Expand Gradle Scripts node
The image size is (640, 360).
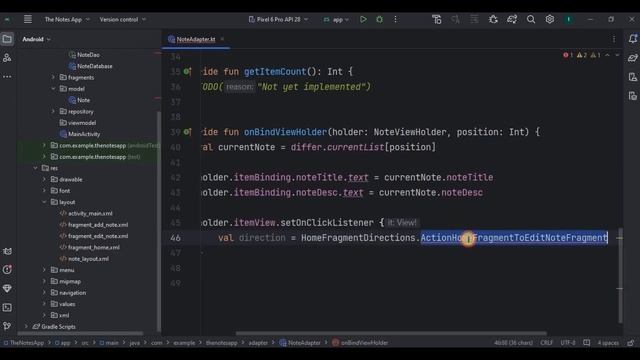[27, 327]
